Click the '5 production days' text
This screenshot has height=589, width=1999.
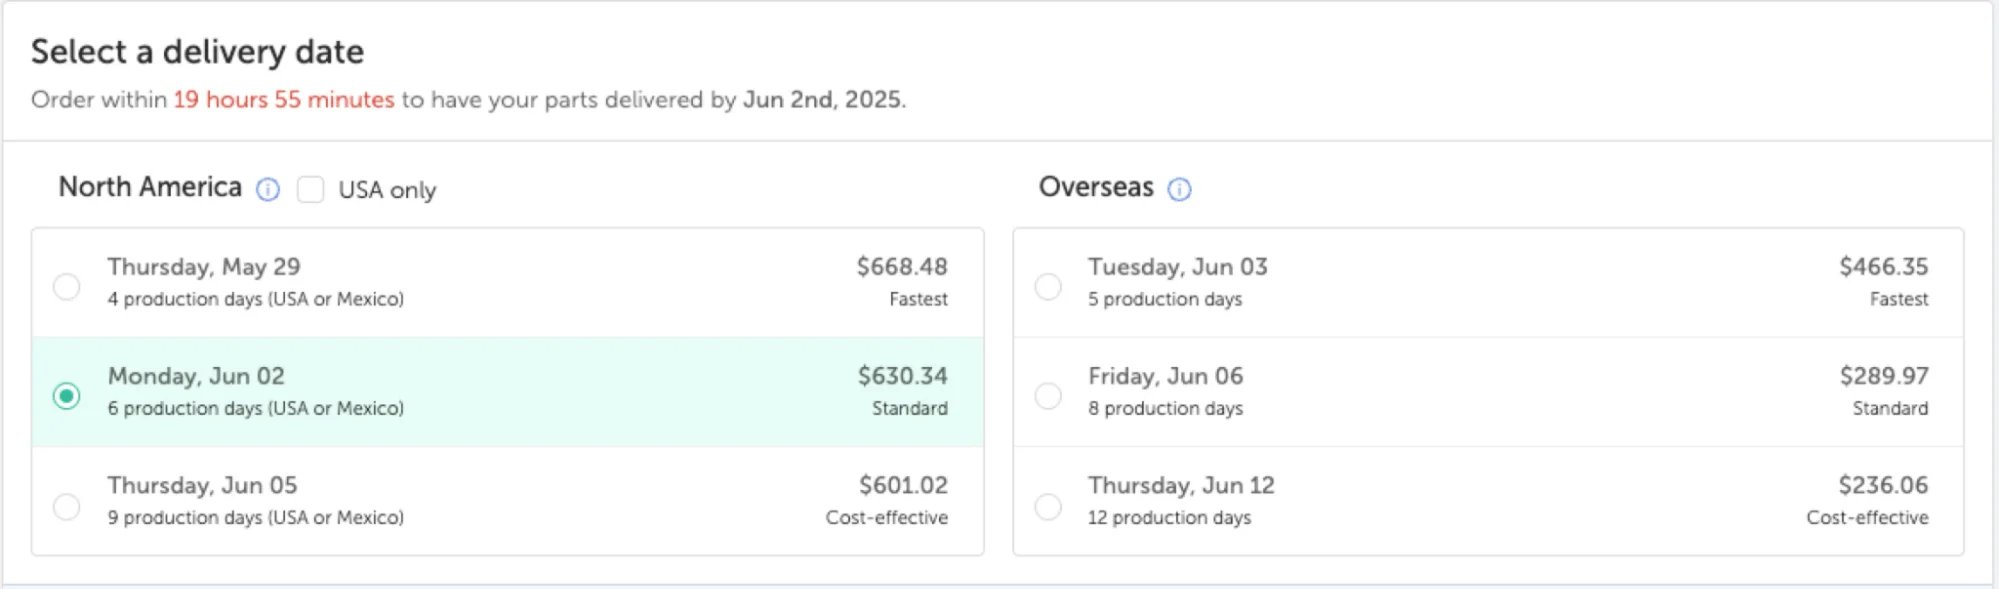pyautogui.click(x=1165, y=299)
